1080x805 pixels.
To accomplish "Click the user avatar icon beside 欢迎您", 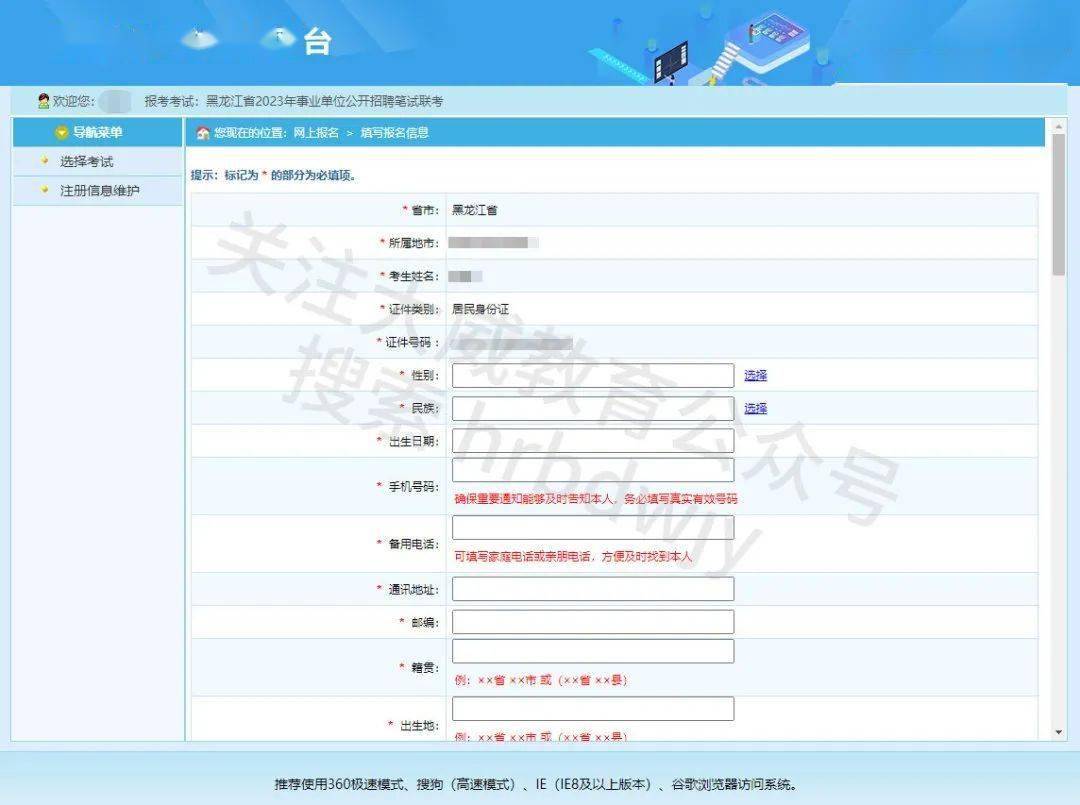I will point(43,100).
